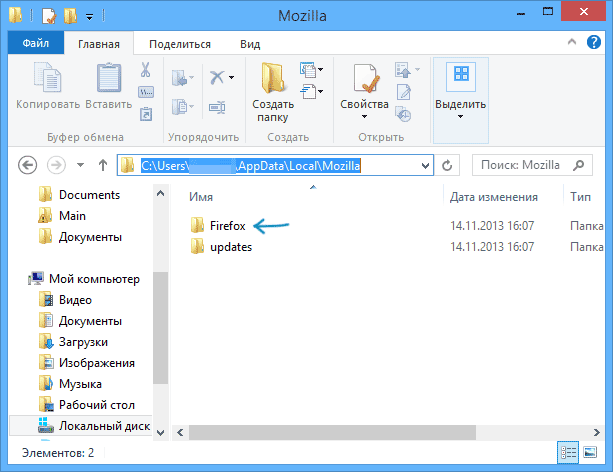Open the Quick Access Toolbar customize dropdown

pyautogui.click(x=90, y=17)
